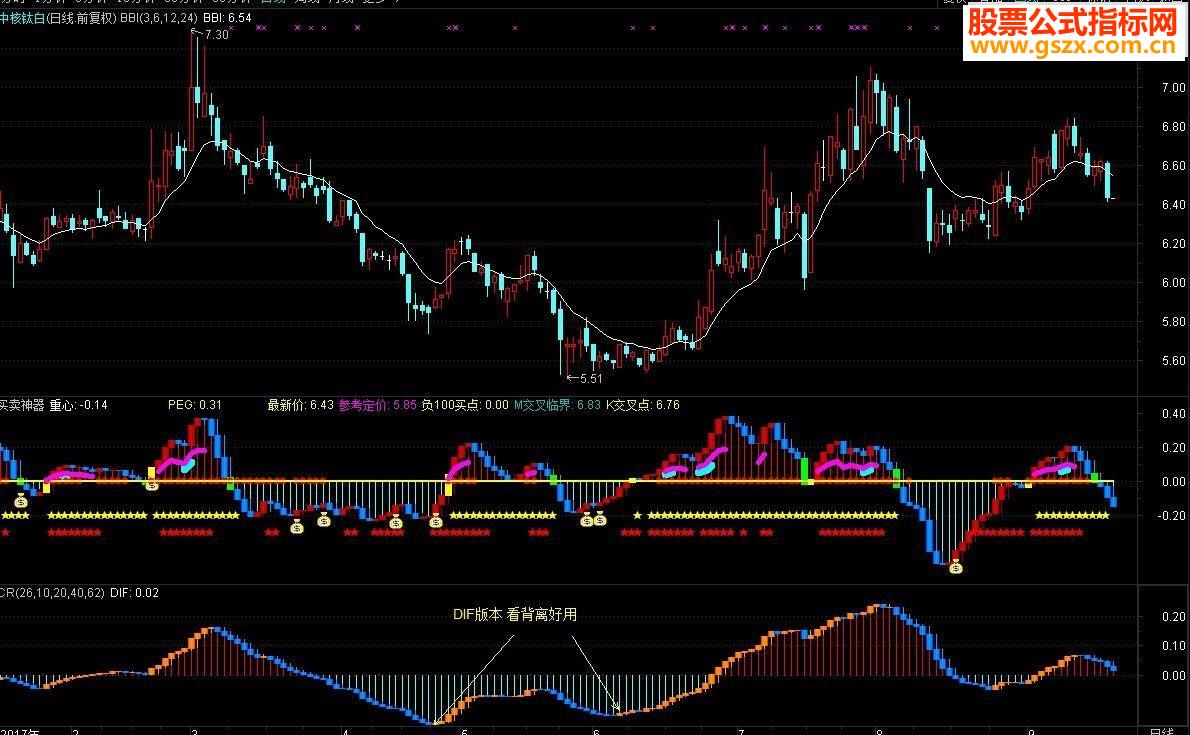Click the 买卖神器 indicator name
Viewport: 1190px width, 735px height.
pos(22,405)
